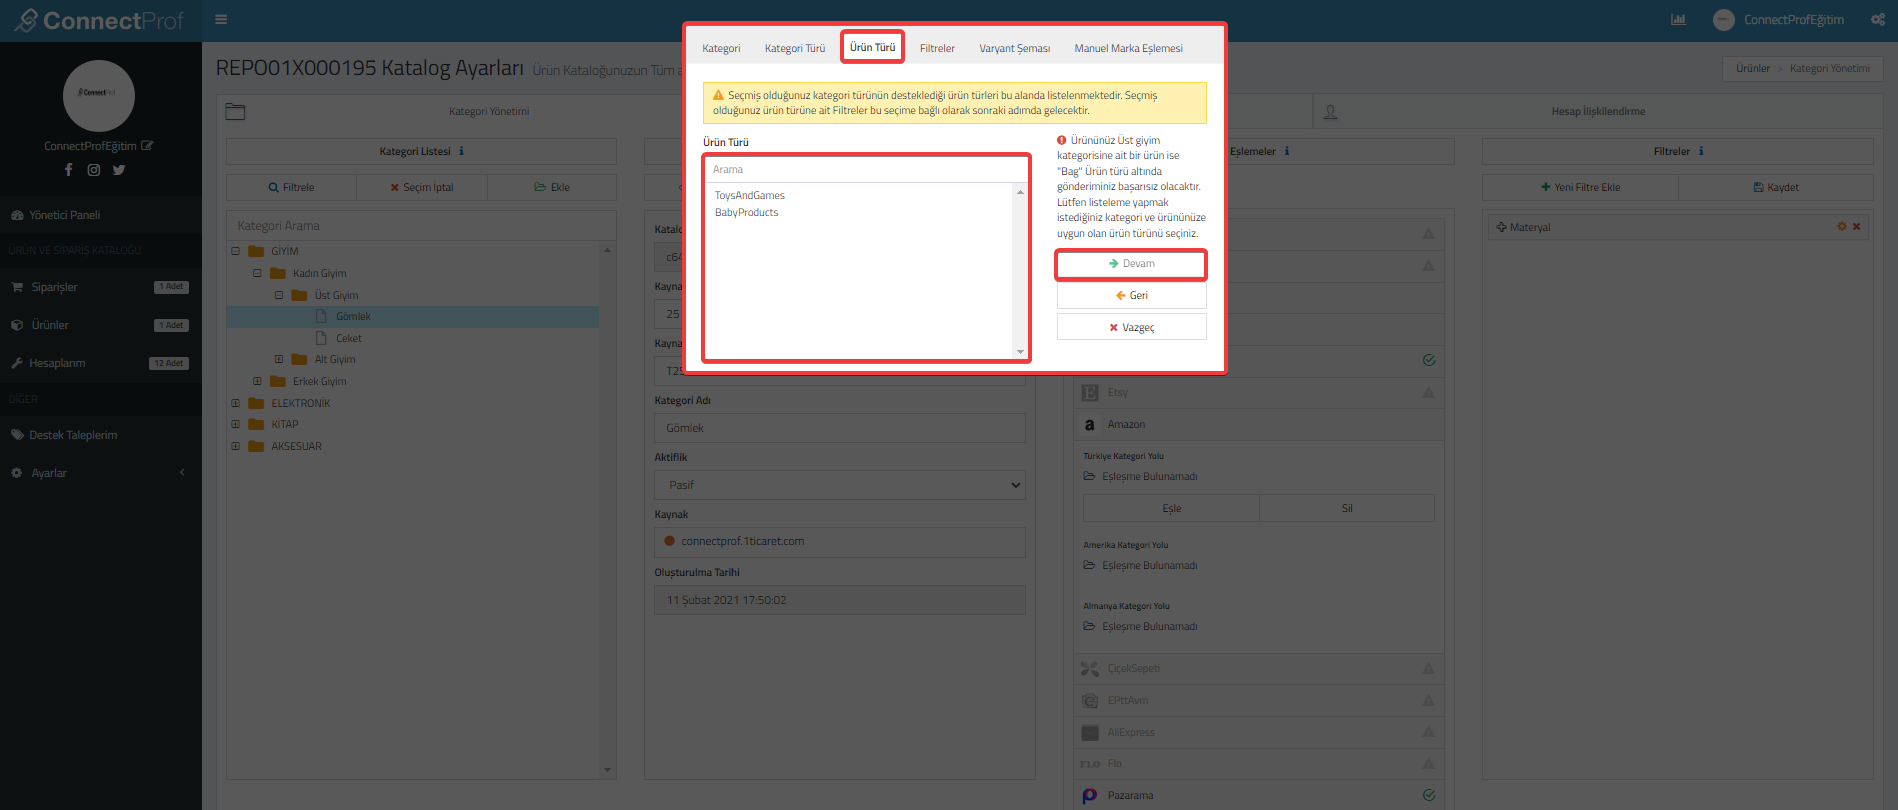The height and width of the screenshot is (810, 1898).
Task: Open the Aktiflik Pasif dropdown
Action: pos(840,485)
